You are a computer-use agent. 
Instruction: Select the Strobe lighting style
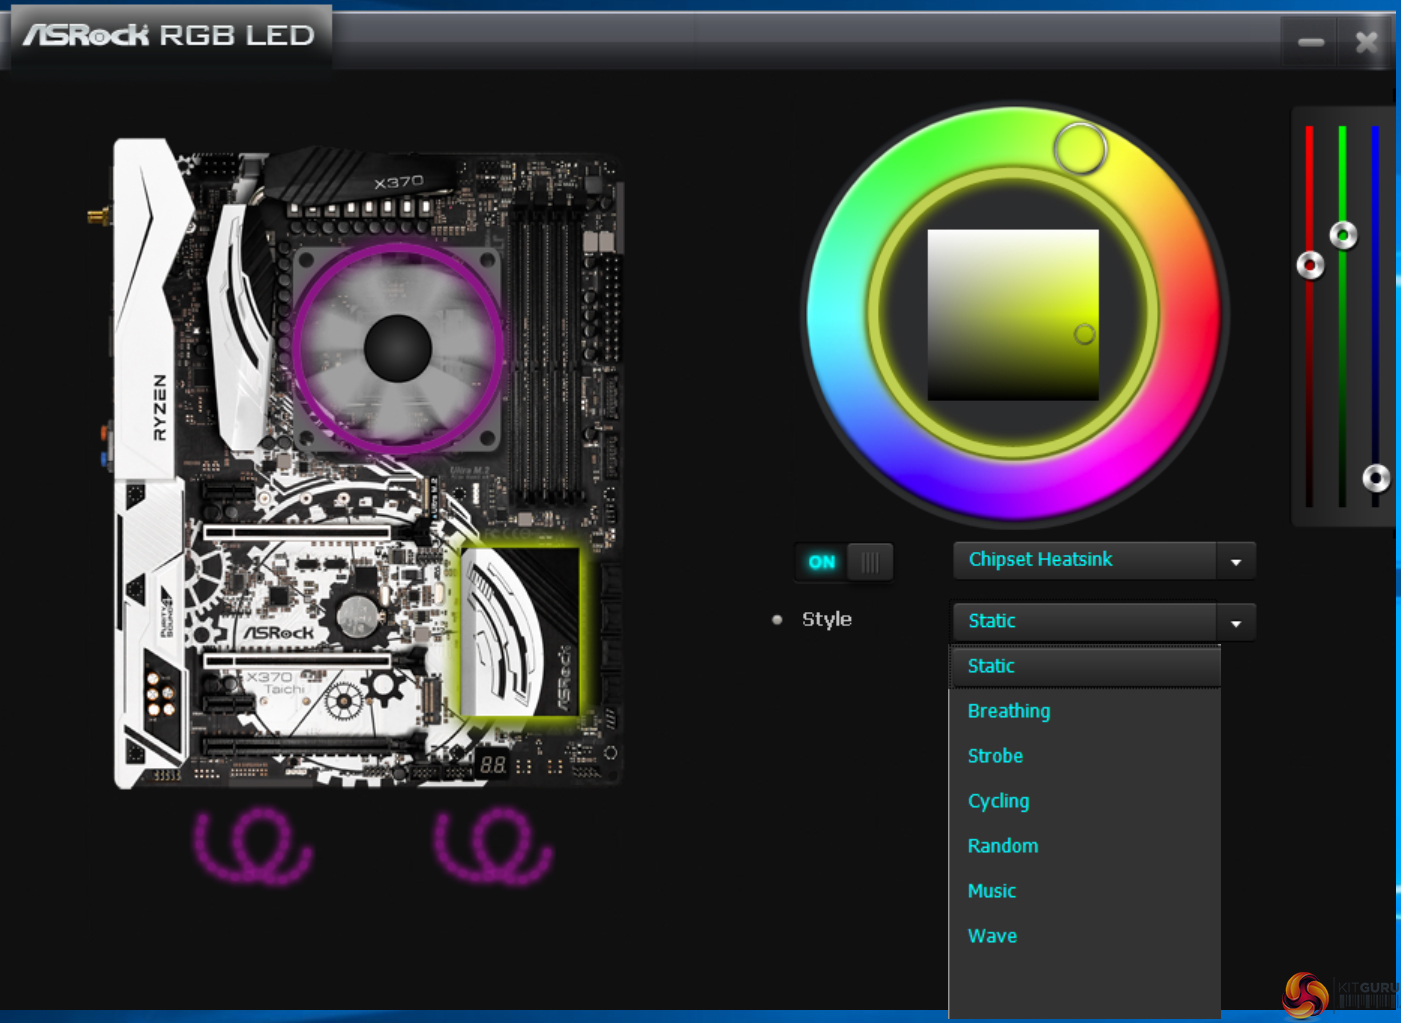pyautogui.click(x=1085, y=756)
